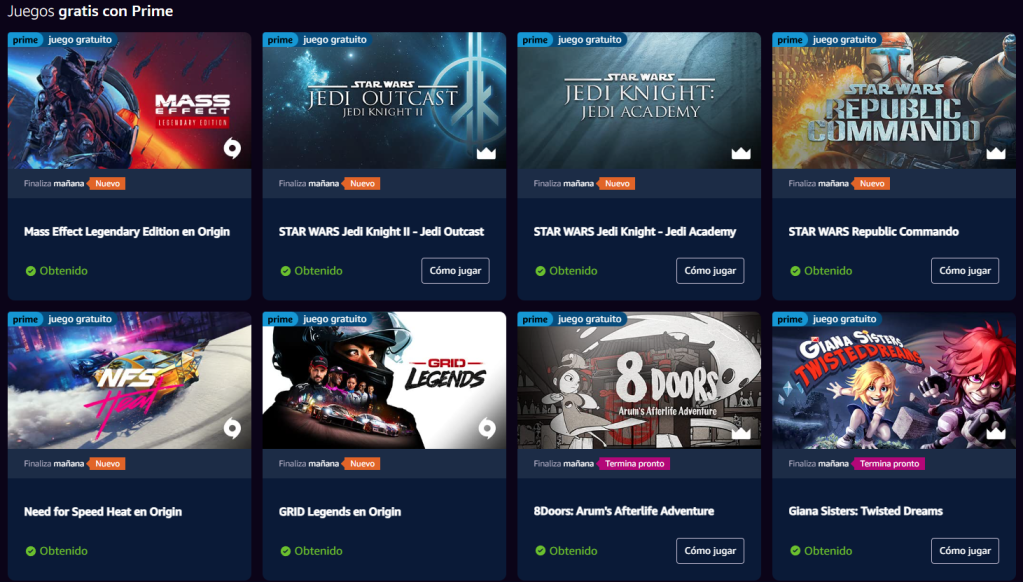Click Cómo jugar for Jedi Academy

click(710, 271)
